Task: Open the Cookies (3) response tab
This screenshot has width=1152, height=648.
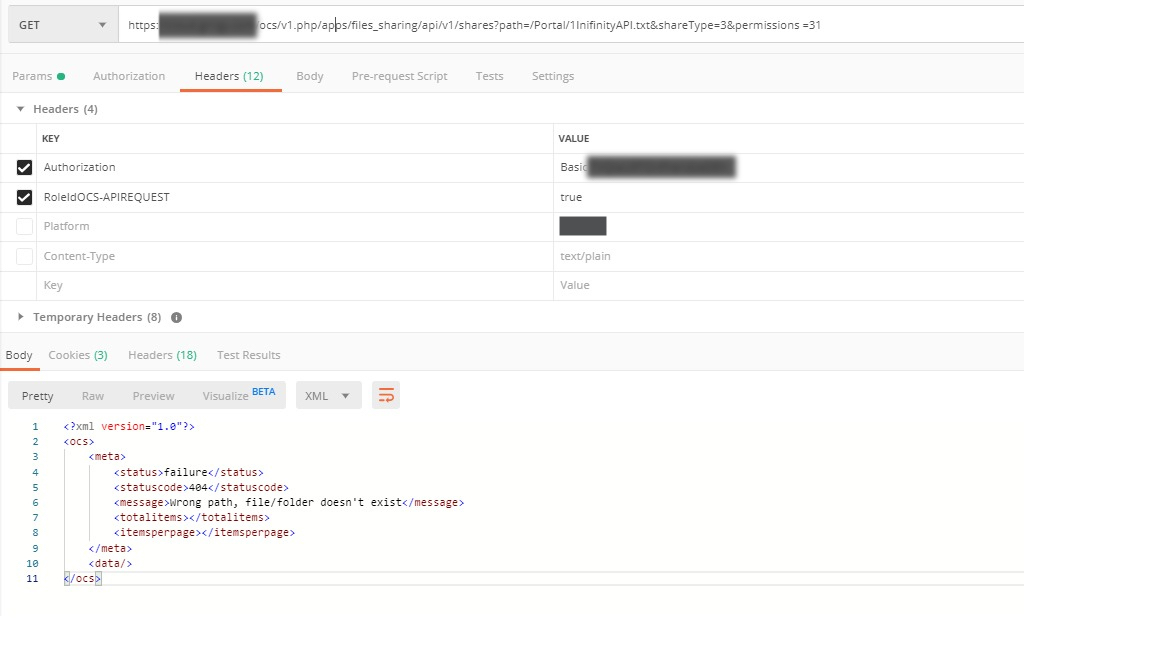Action: [78, 354]
